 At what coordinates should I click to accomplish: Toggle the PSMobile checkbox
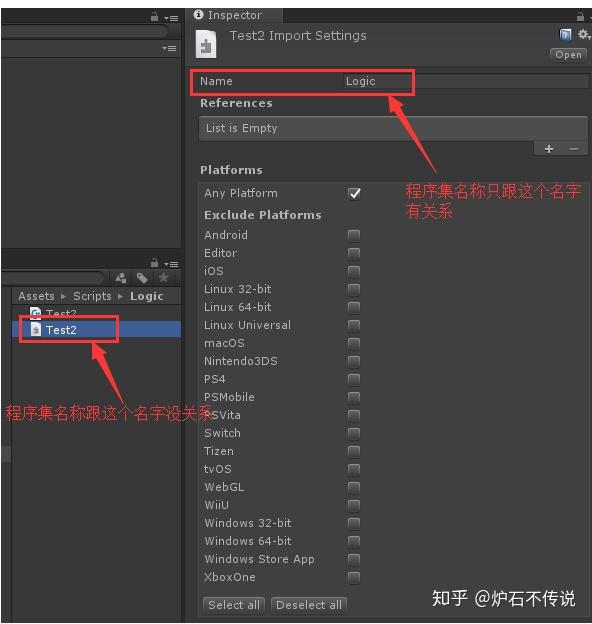[354, 397]
